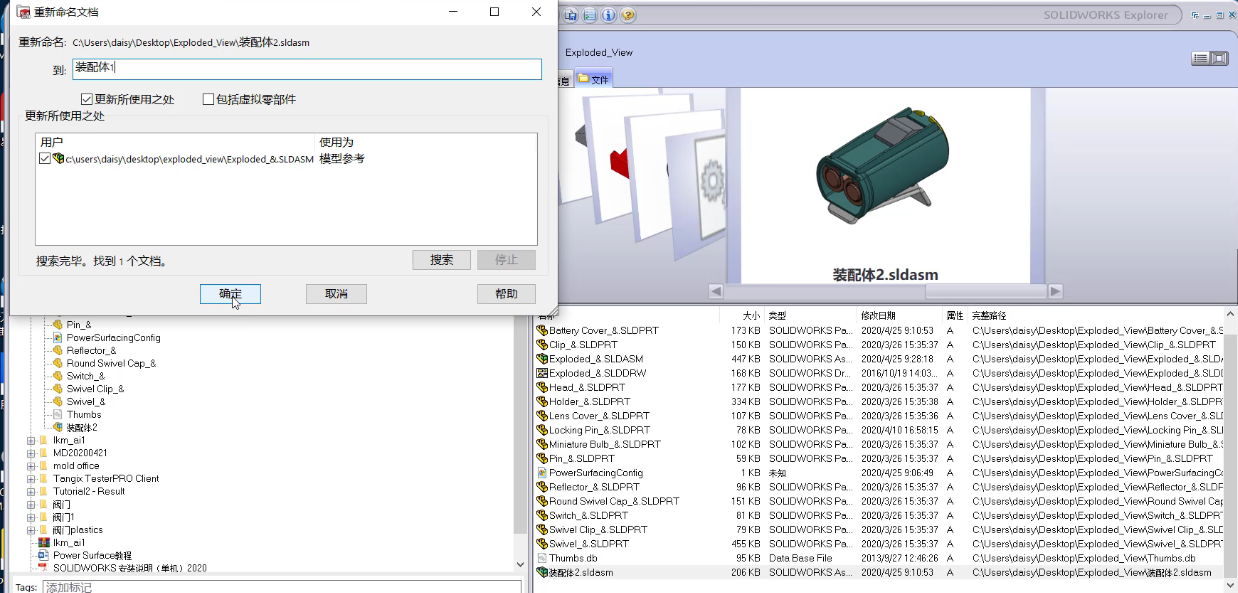1238x593 pixels.
Task: Select the 文件 tab
Action: point(593,79)
